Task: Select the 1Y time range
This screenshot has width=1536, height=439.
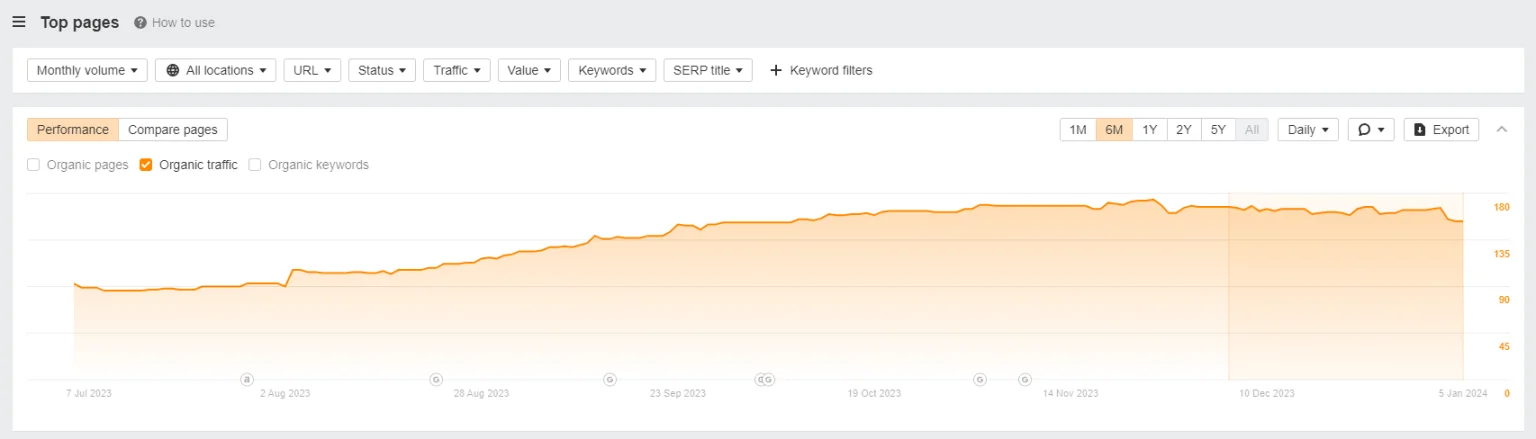Action: (1149, 129)
